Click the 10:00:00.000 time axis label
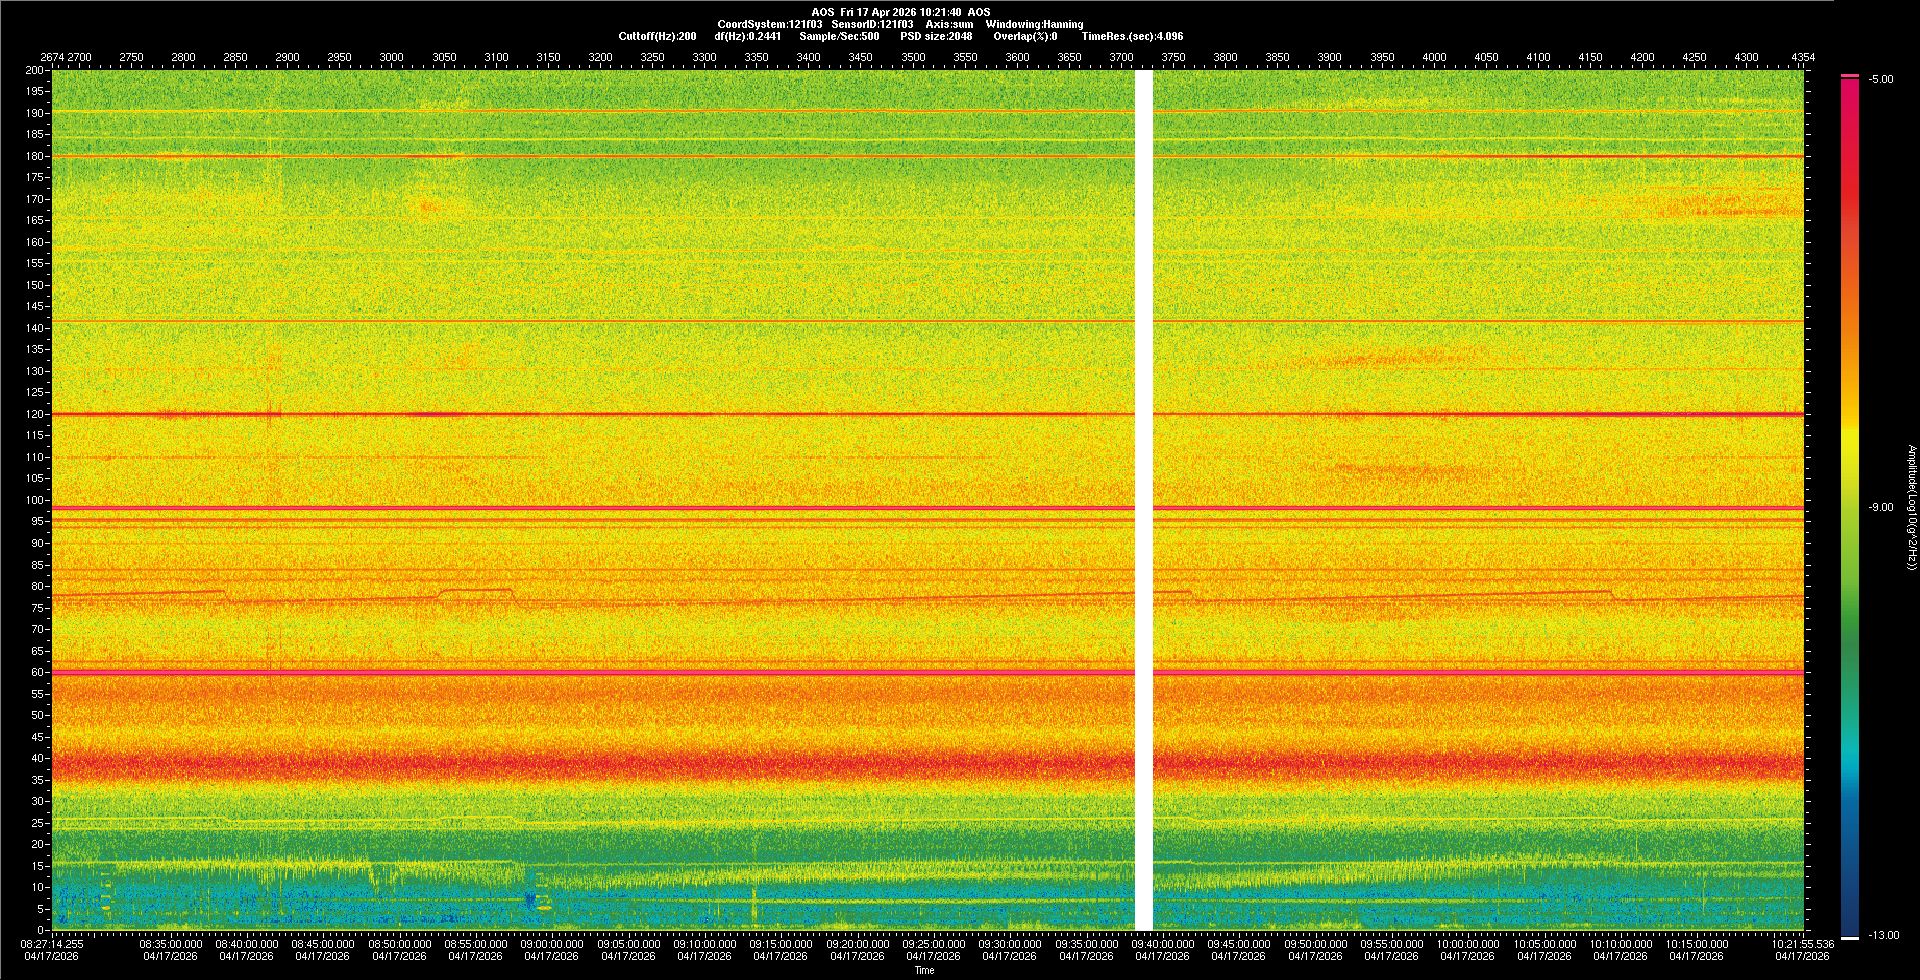This screenshot has width=1920, height=980. coord(1468,944)
